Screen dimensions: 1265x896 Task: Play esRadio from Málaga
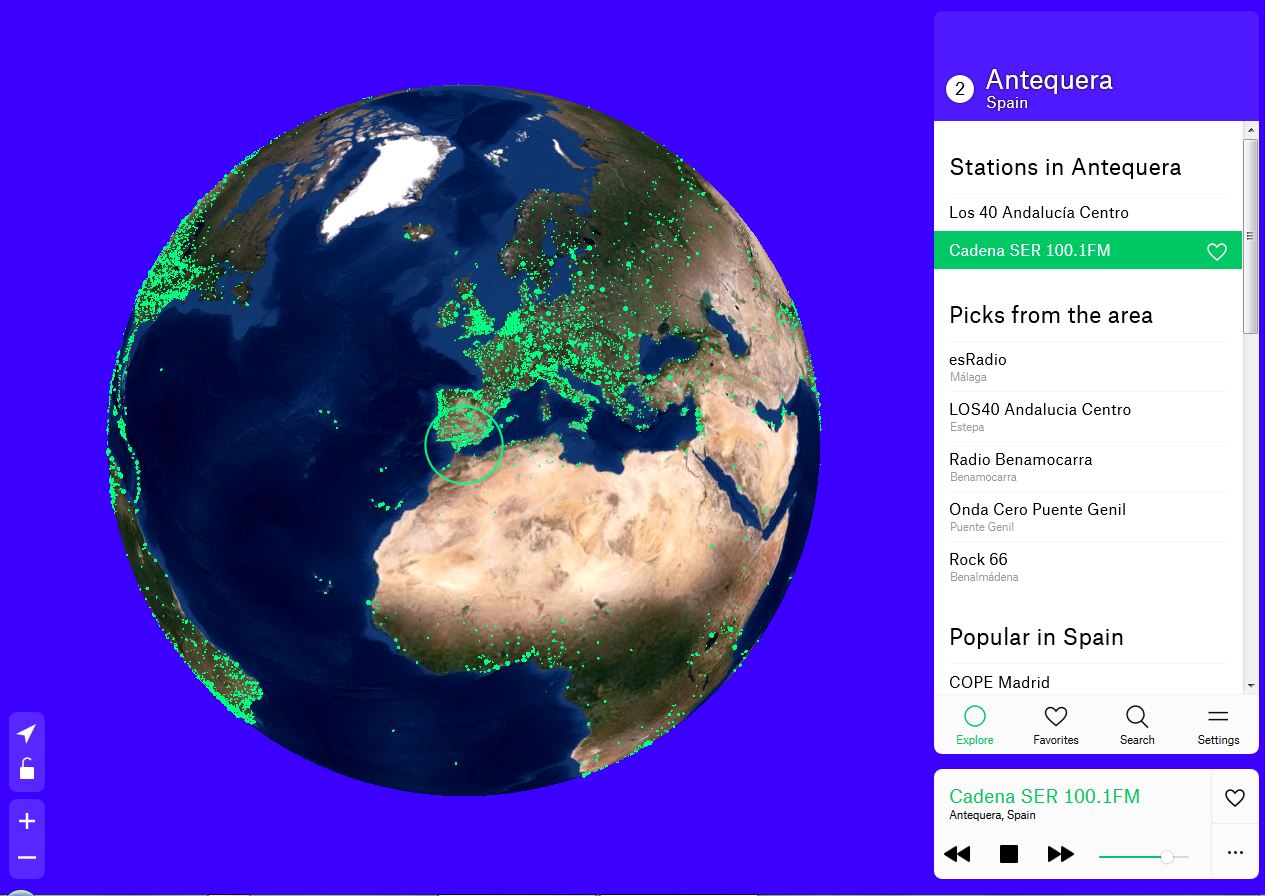(1088, 367)
